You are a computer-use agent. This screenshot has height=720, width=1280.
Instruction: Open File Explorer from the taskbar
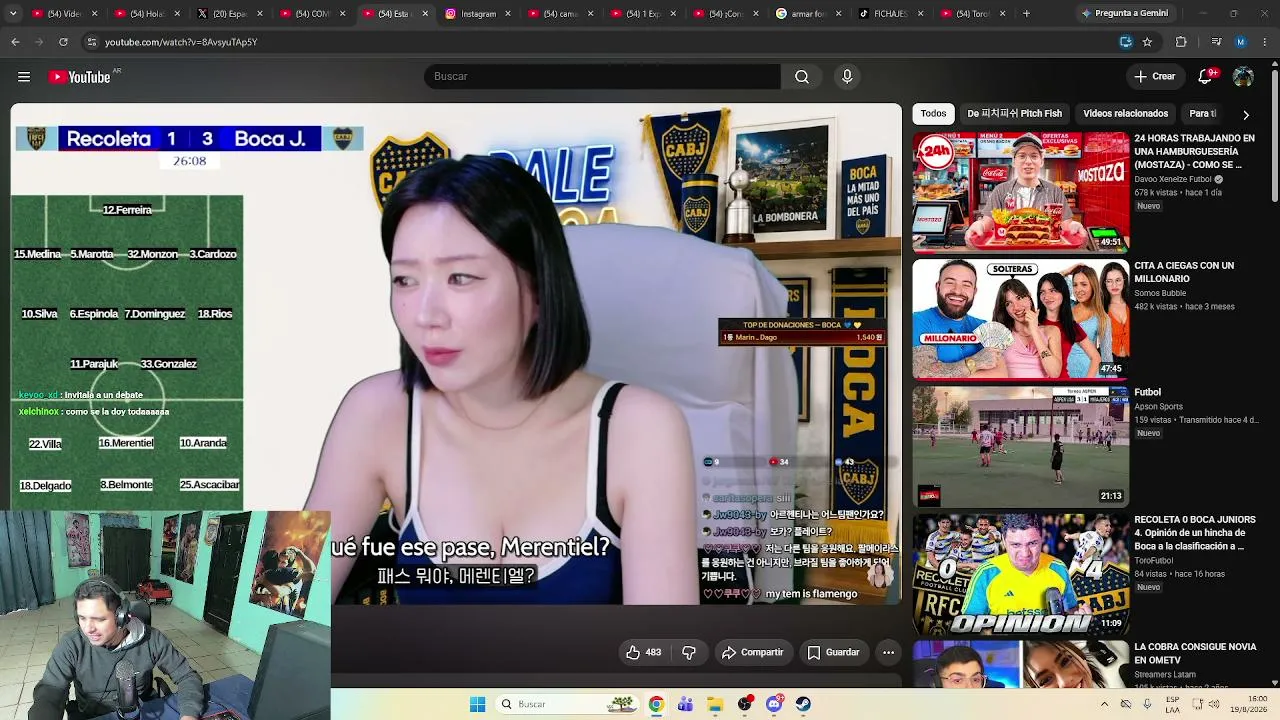(x=715, y=704)
